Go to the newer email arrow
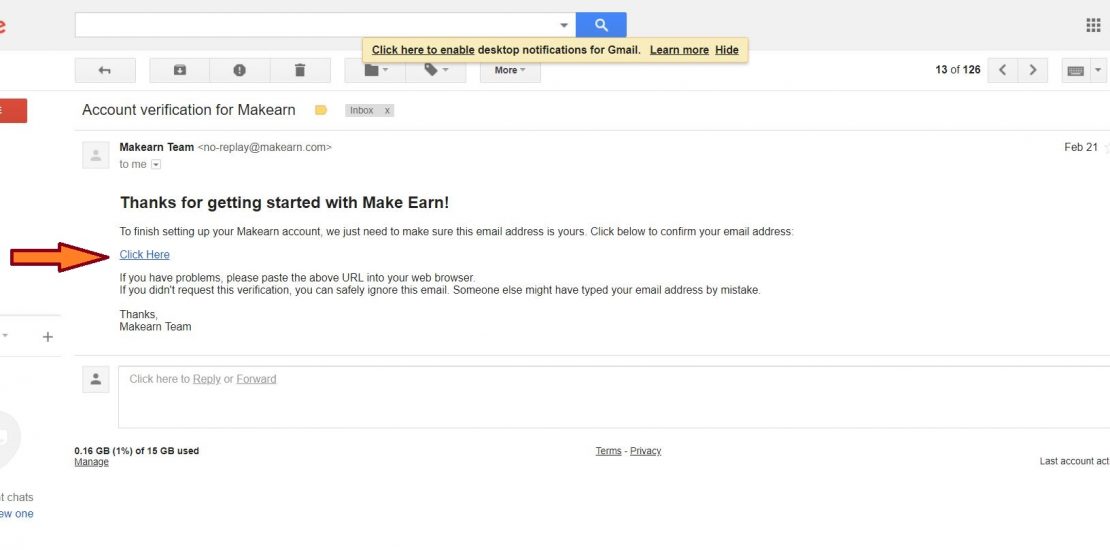Screen dimensions: 1110x550 point(1003,70)
